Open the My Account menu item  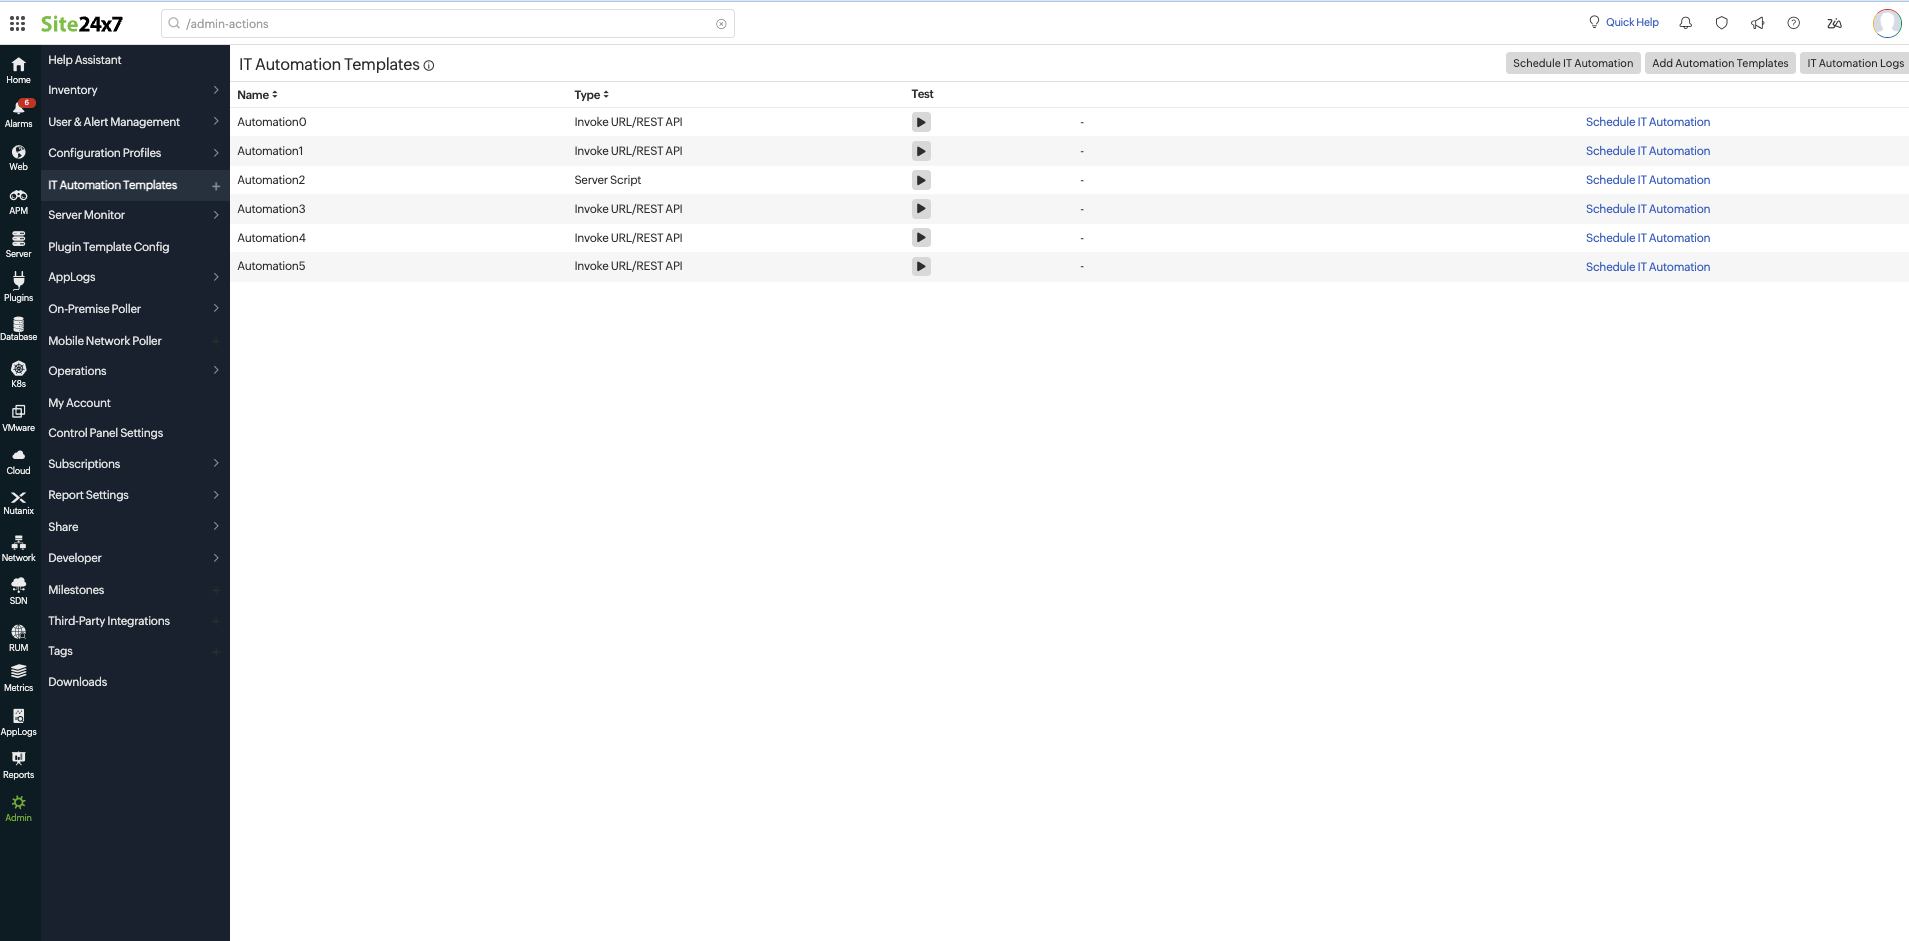[x=79, y=403]
